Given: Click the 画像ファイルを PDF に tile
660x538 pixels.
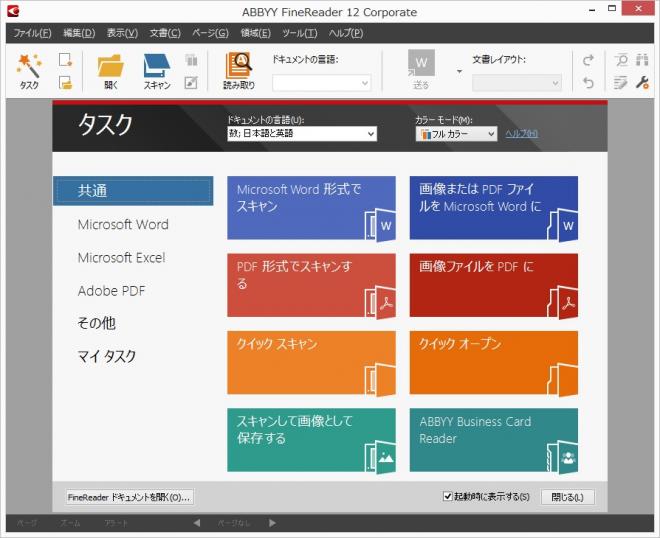Looking at the screenshot, I should coord(494,285).
